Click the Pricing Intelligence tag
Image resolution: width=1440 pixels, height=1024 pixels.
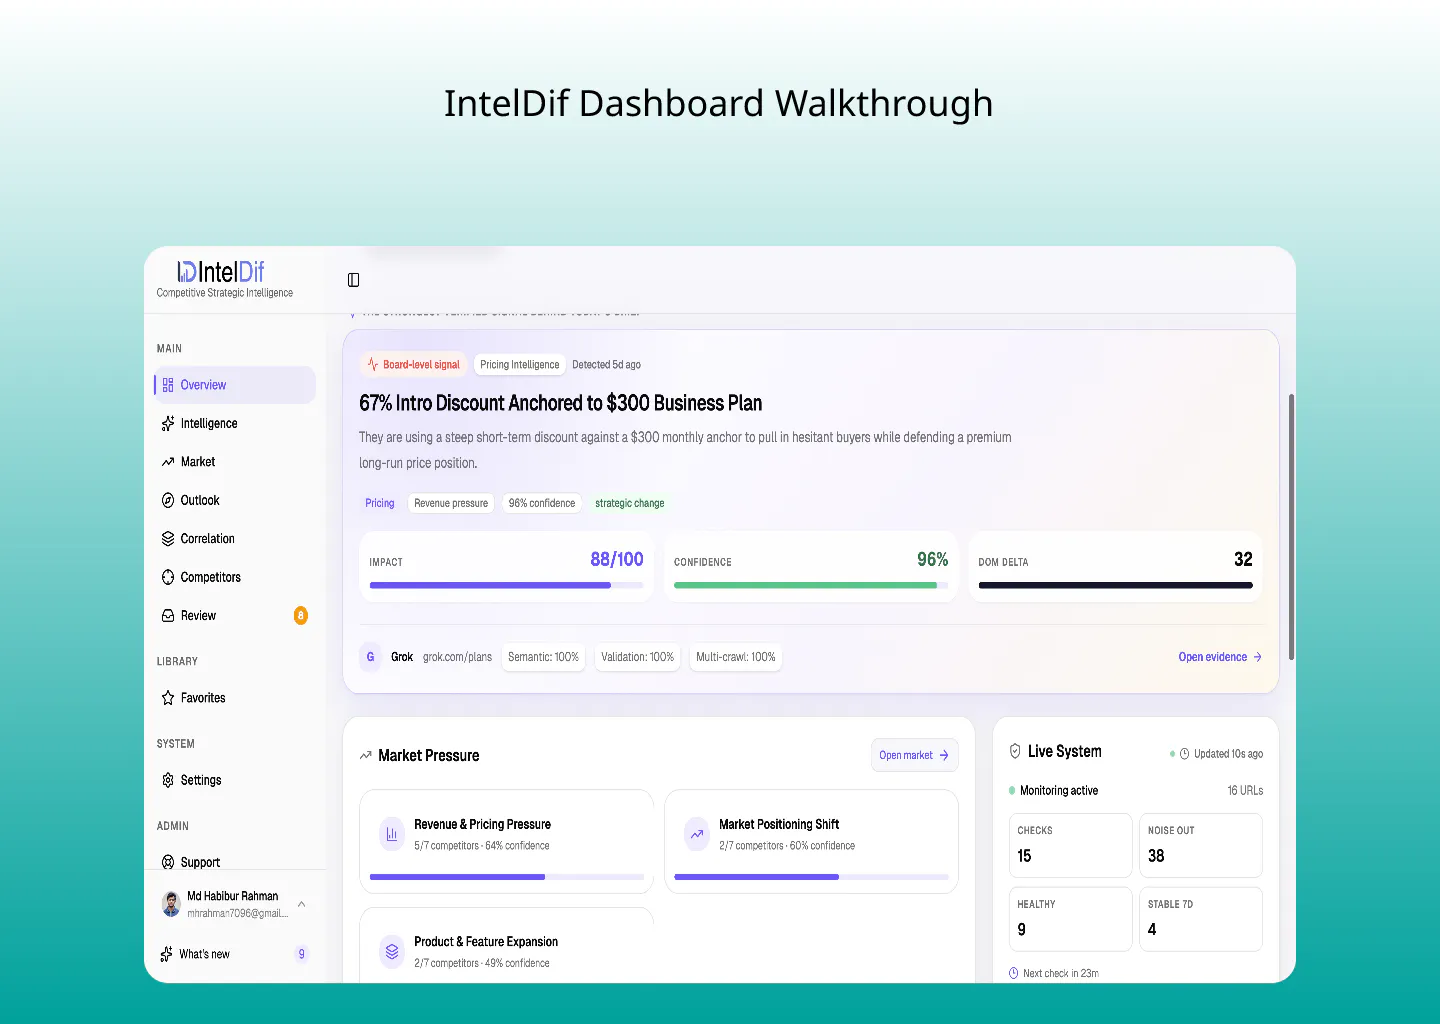coord(519,365)
